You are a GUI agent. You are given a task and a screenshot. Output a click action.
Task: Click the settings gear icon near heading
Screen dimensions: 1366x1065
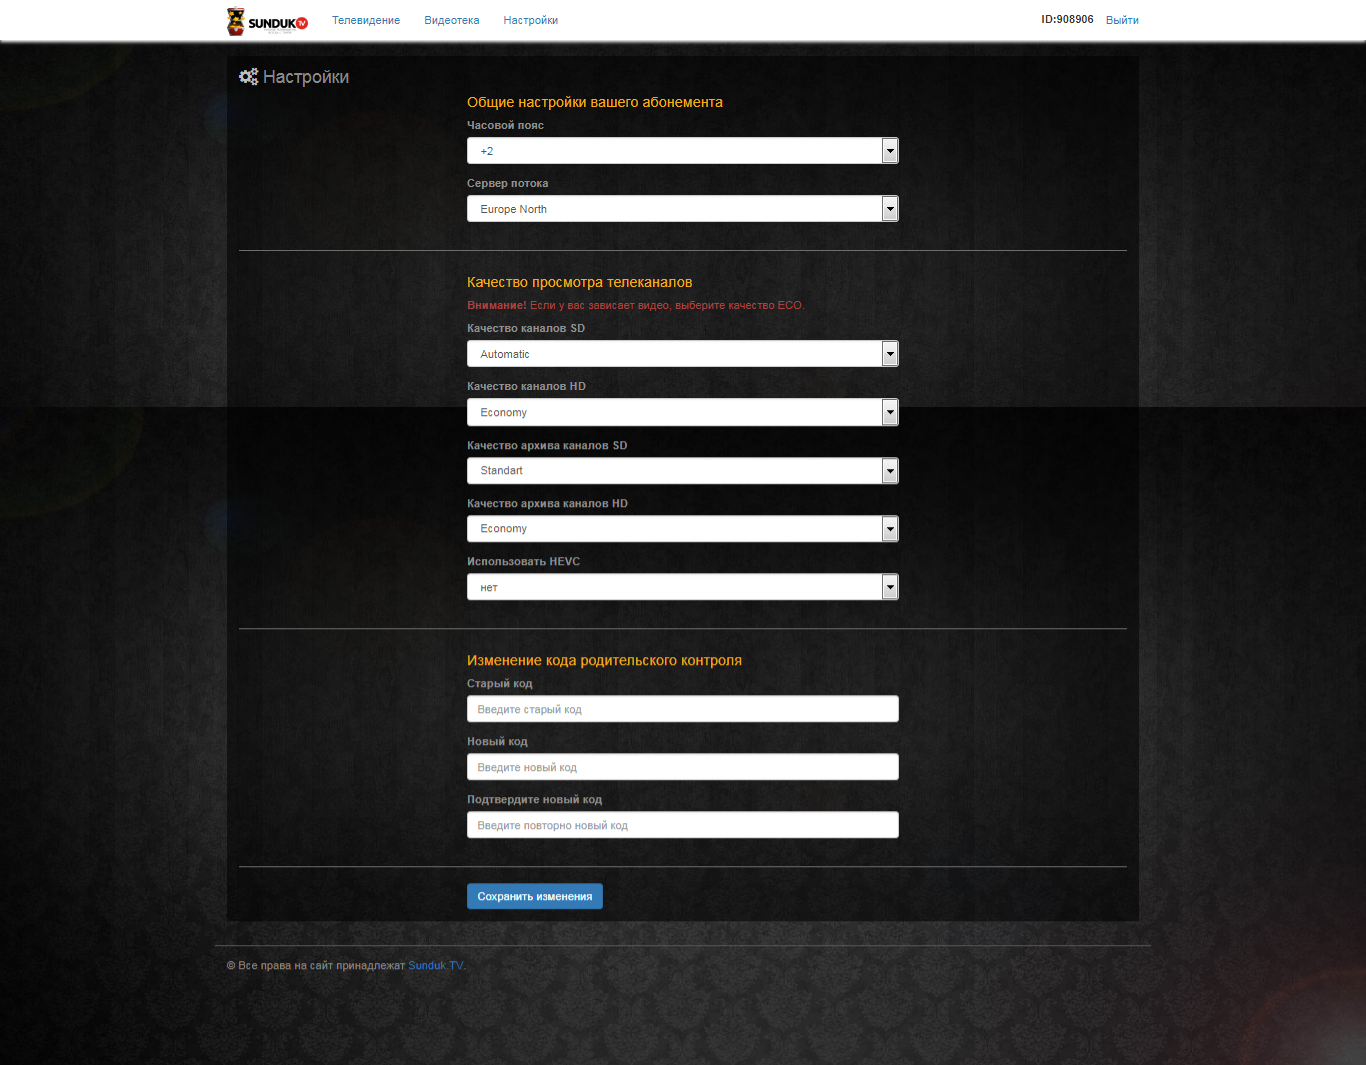point(248,77)
